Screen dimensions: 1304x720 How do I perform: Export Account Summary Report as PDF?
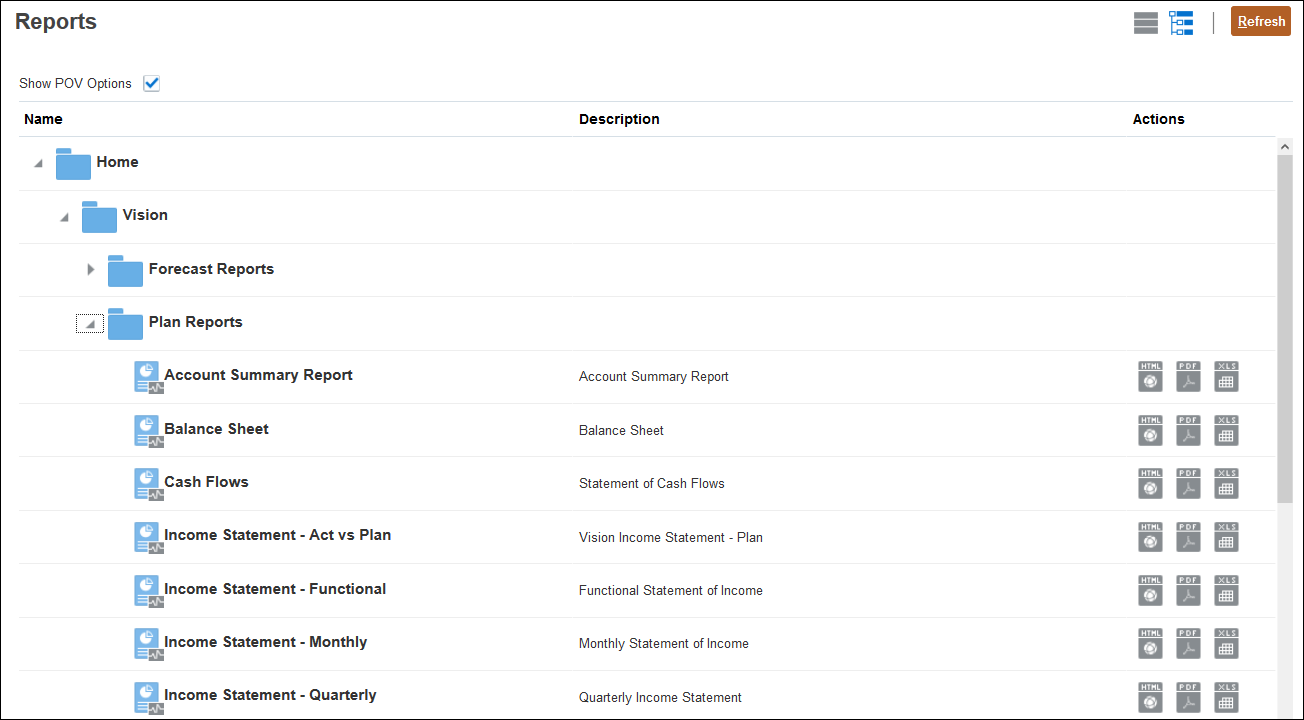[x=1188, y=377]
